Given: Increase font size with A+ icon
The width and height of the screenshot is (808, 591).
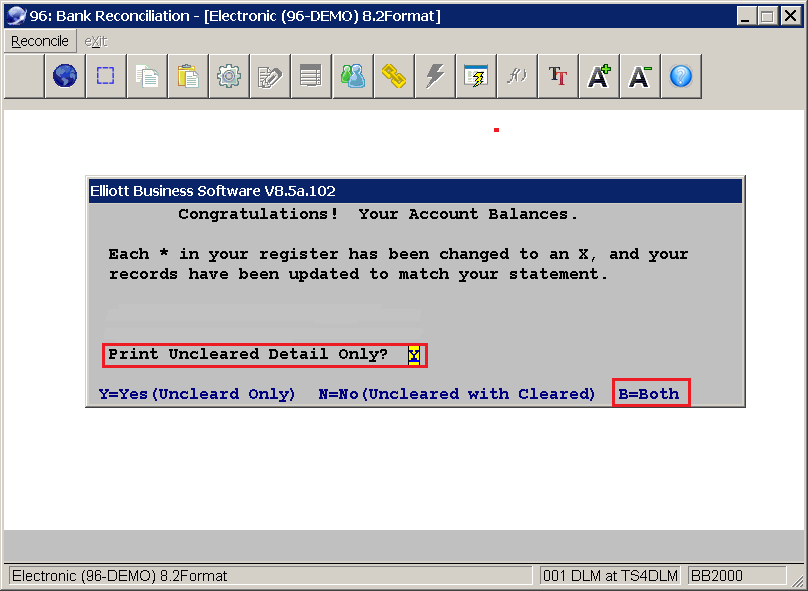Looking at the screenshot, I should 599,76.
